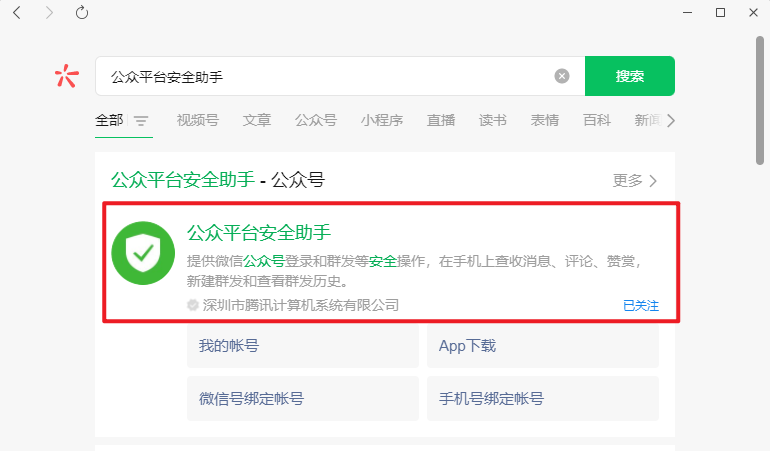Switch to the 表情 tab
This screenshot has width=770, height=451.
(545, 120)
